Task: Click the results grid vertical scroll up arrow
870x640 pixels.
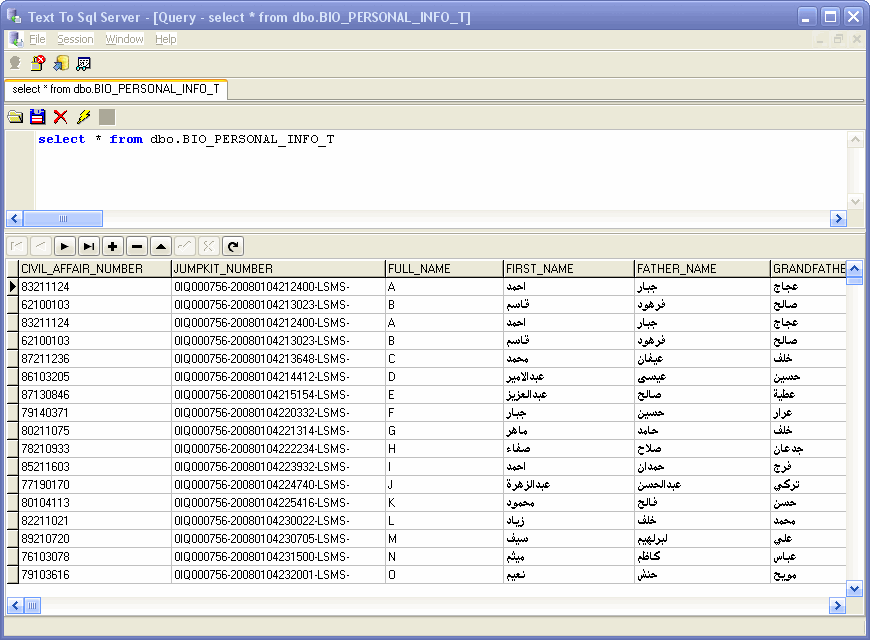Action: point(854,269)
